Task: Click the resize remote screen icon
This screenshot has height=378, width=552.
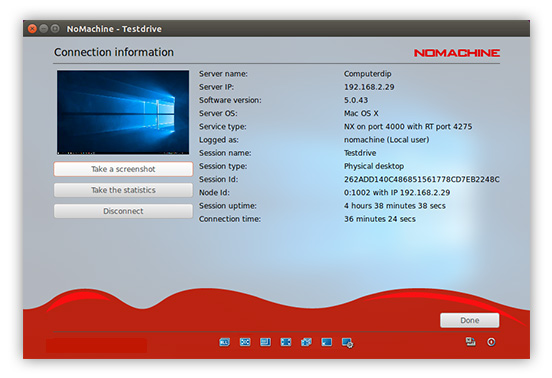Action: click(265, 342)
